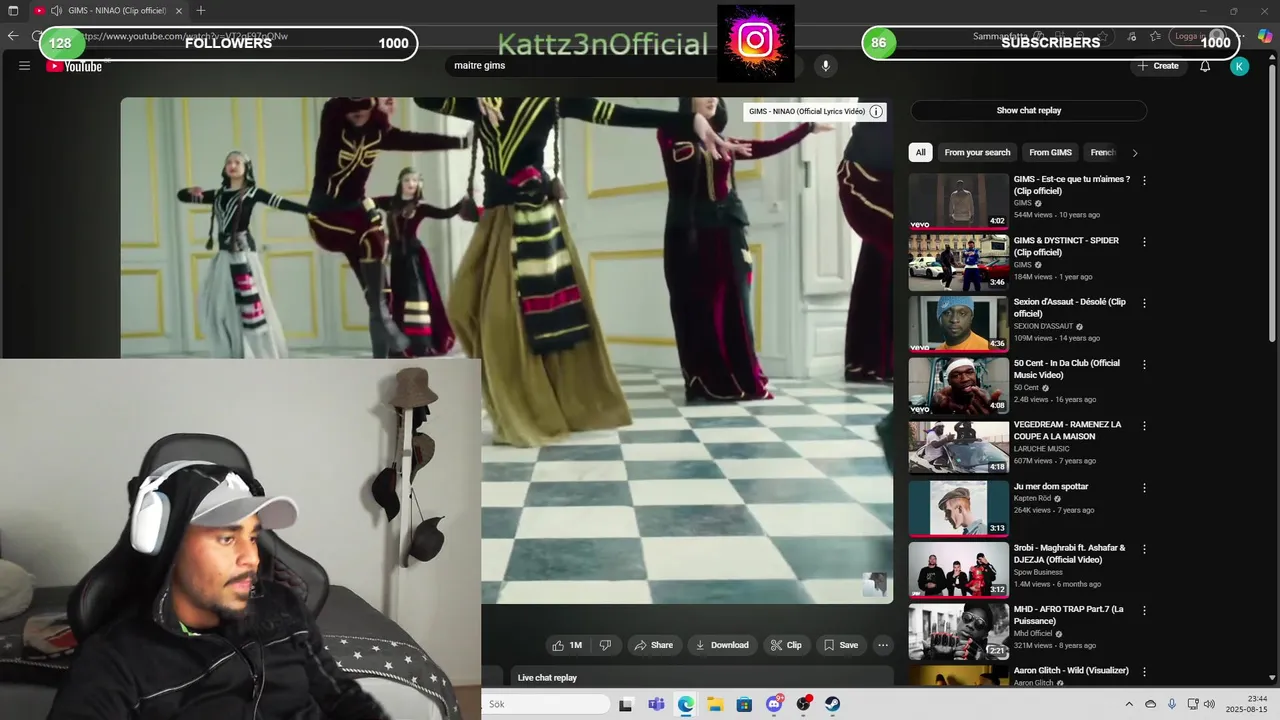Dislike the video

tap(605, 645)
